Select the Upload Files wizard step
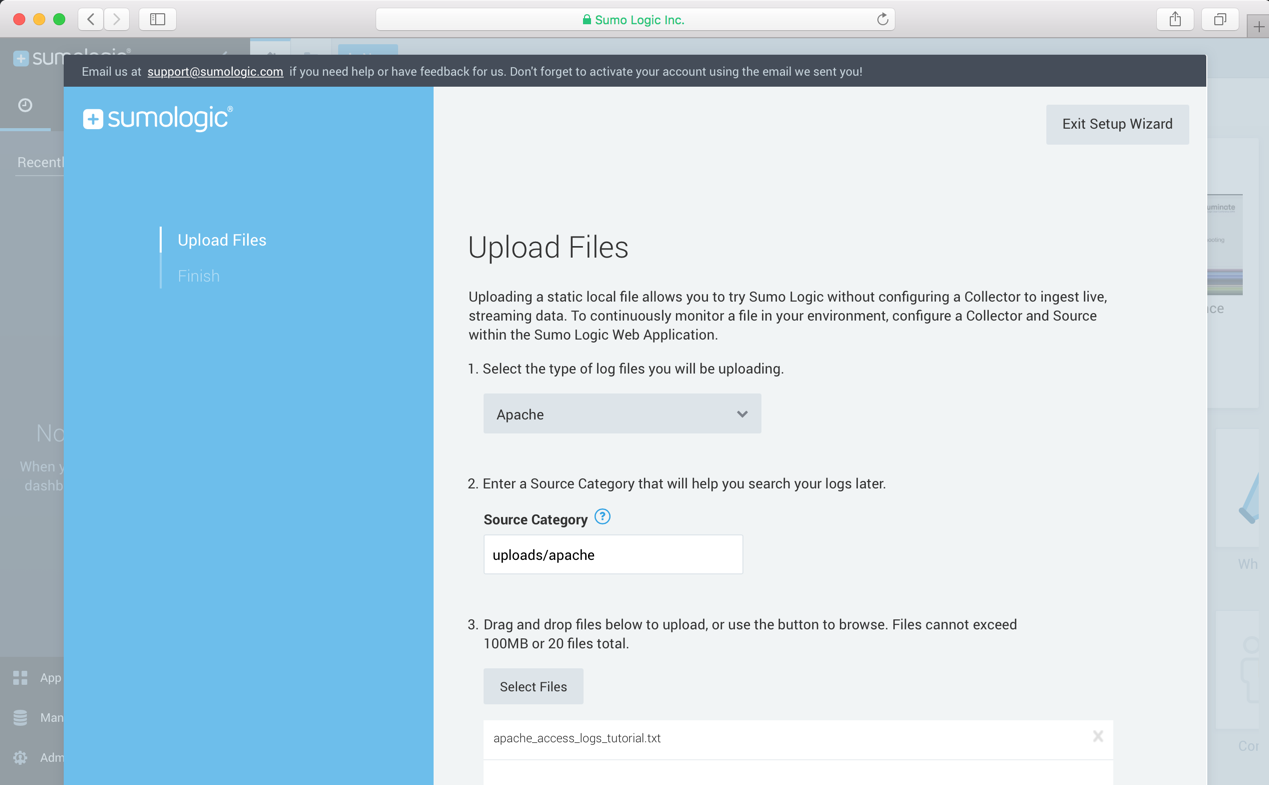1269x785 pixels. [x=222, y=240]
